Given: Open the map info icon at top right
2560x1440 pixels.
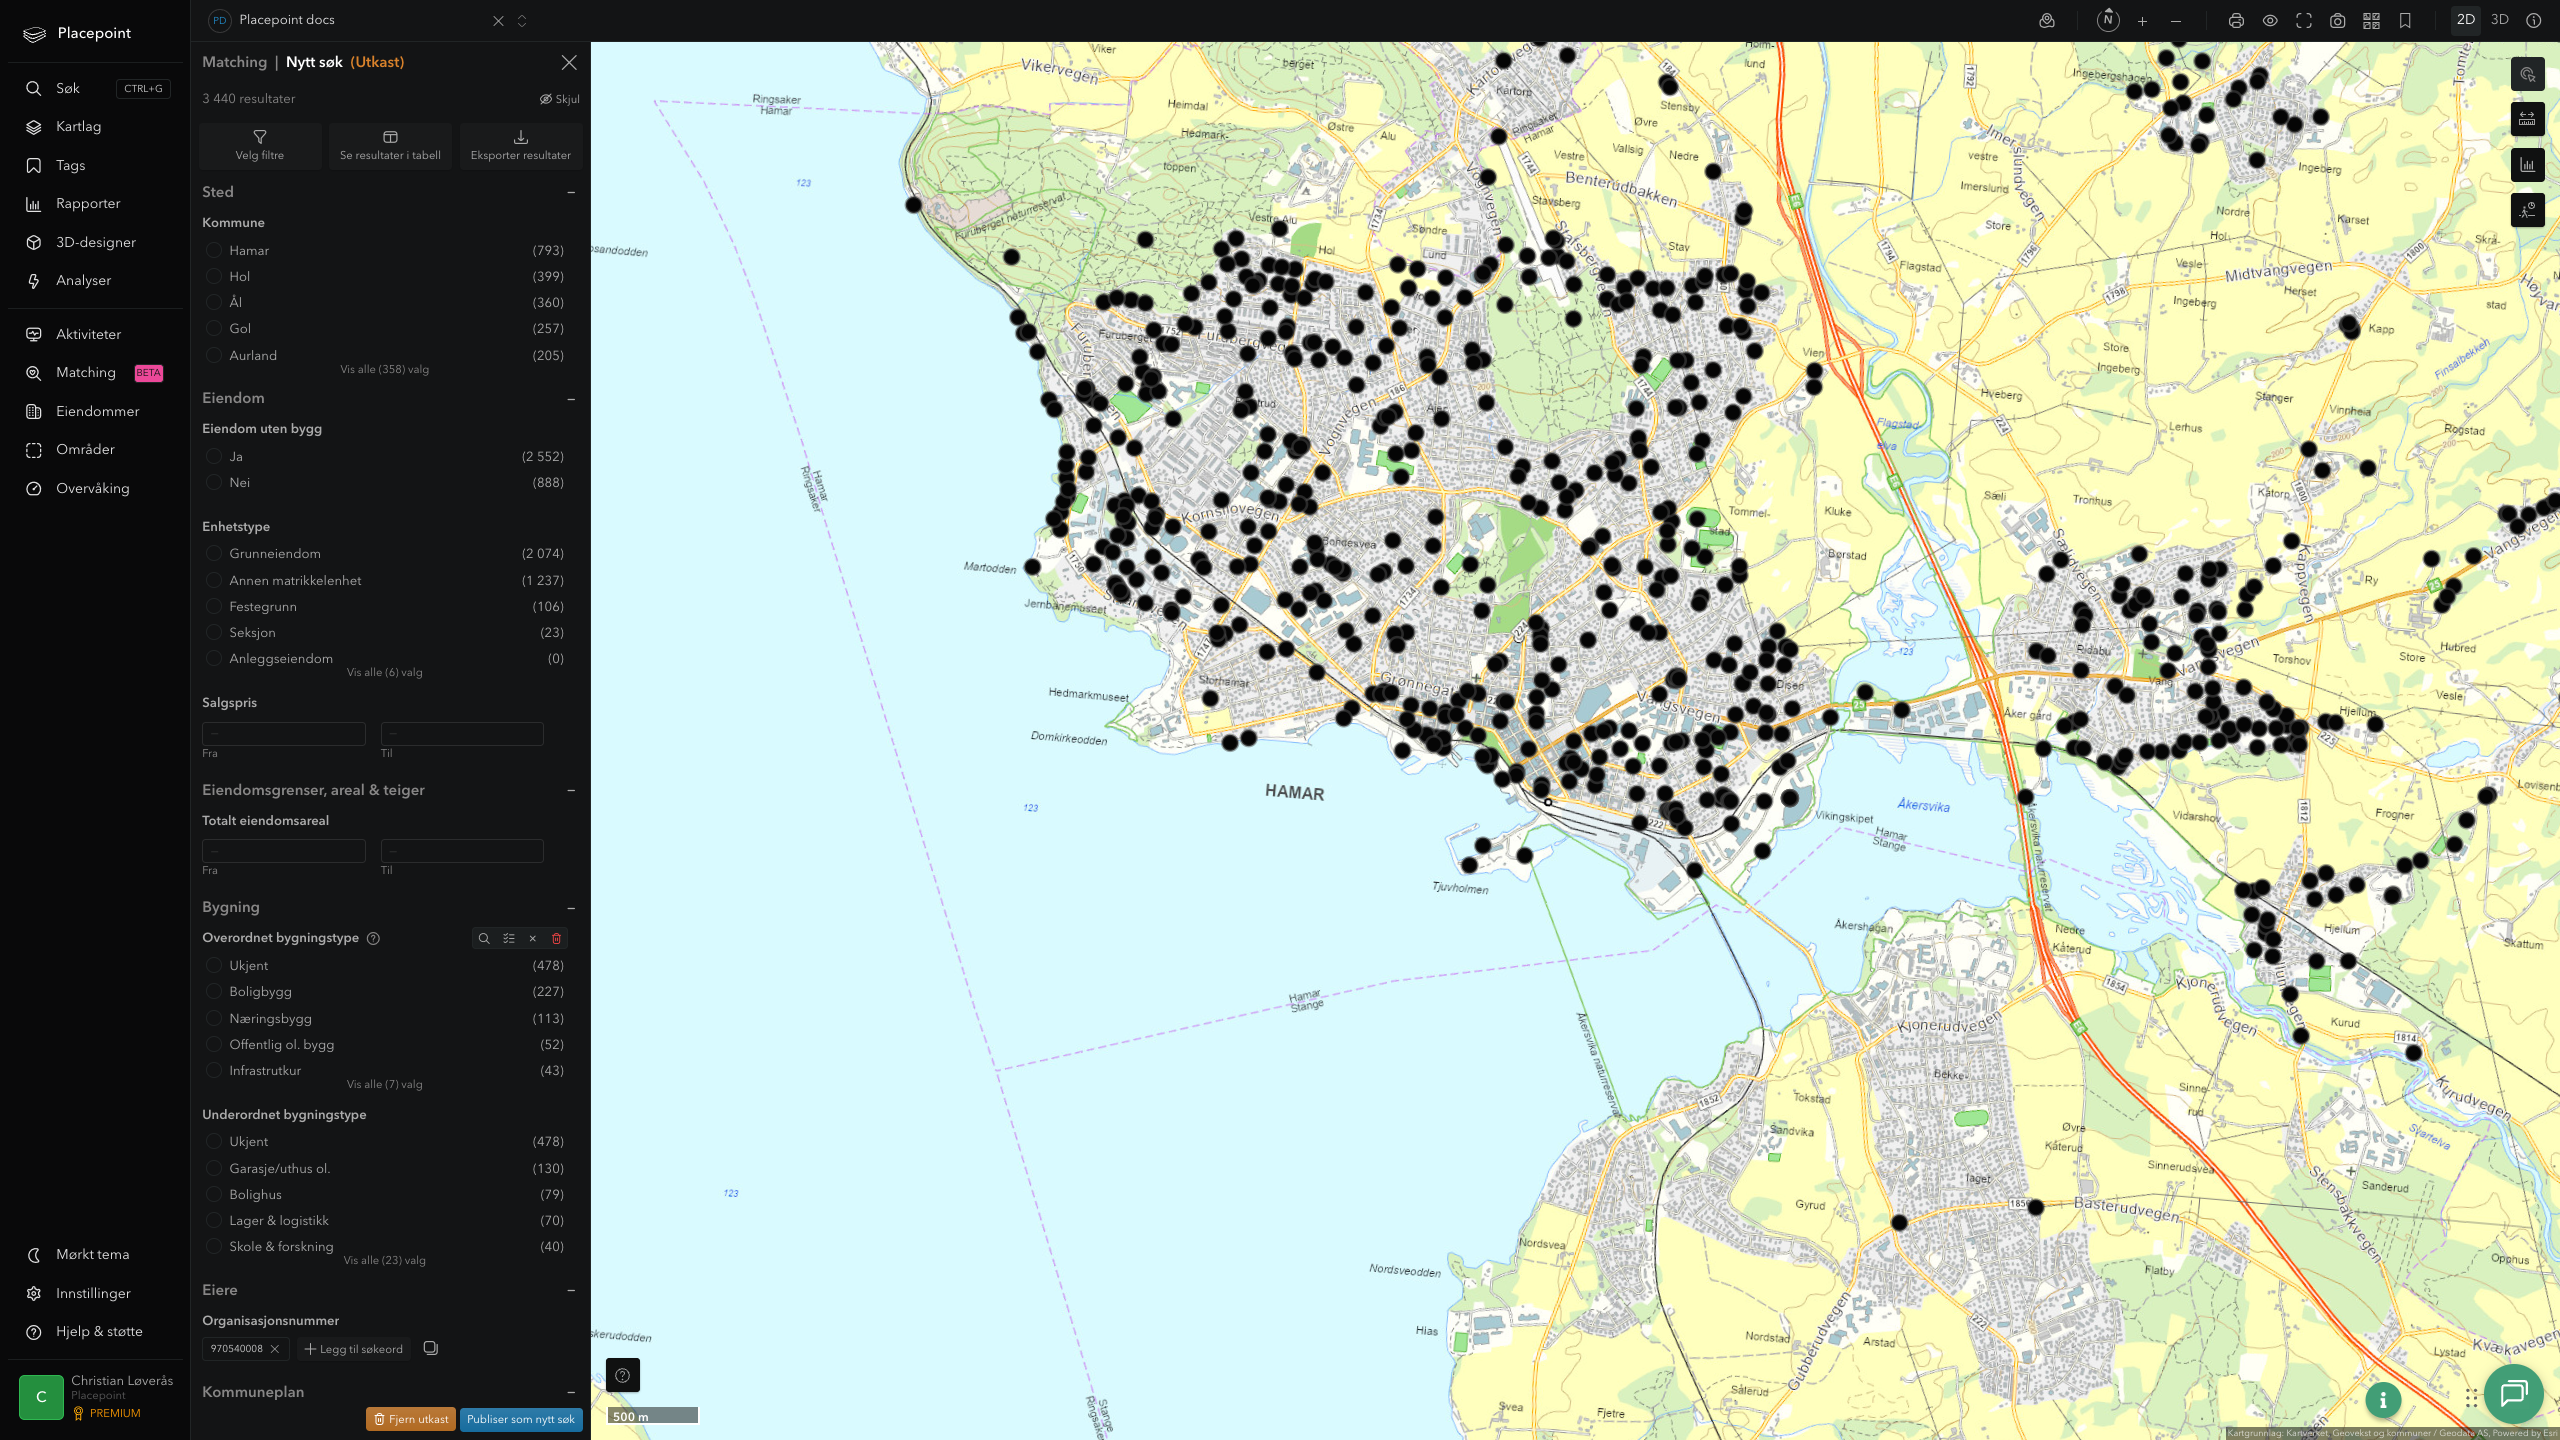Looking at the screenshot, I should pyautogui.click(x=2533, y=20).
